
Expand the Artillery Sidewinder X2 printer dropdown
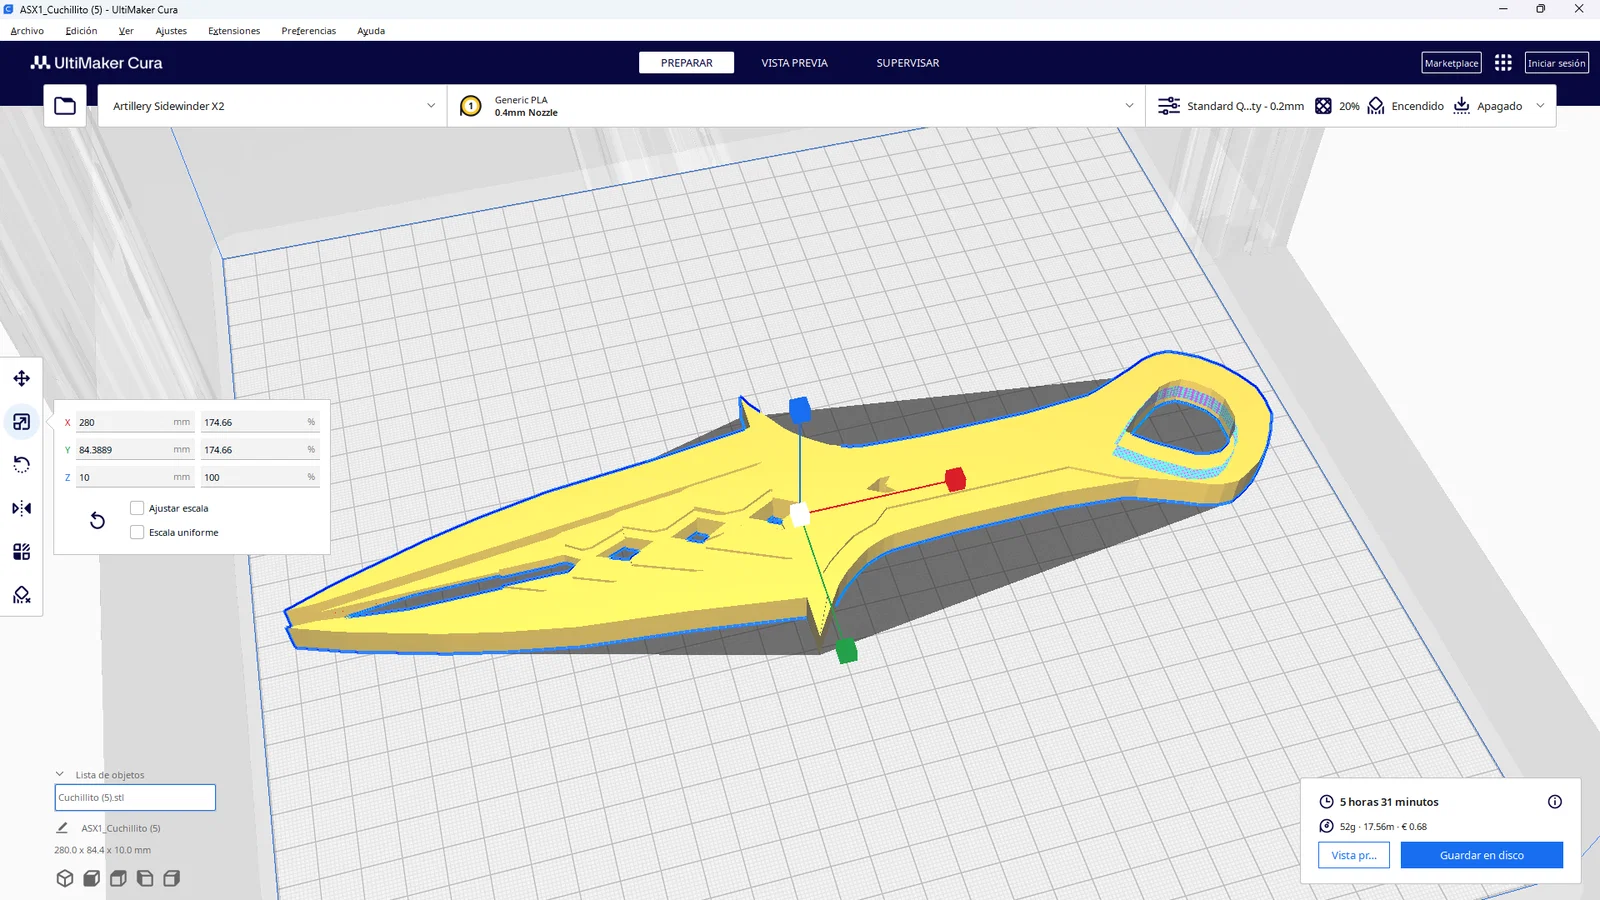(x=272, y=106)
